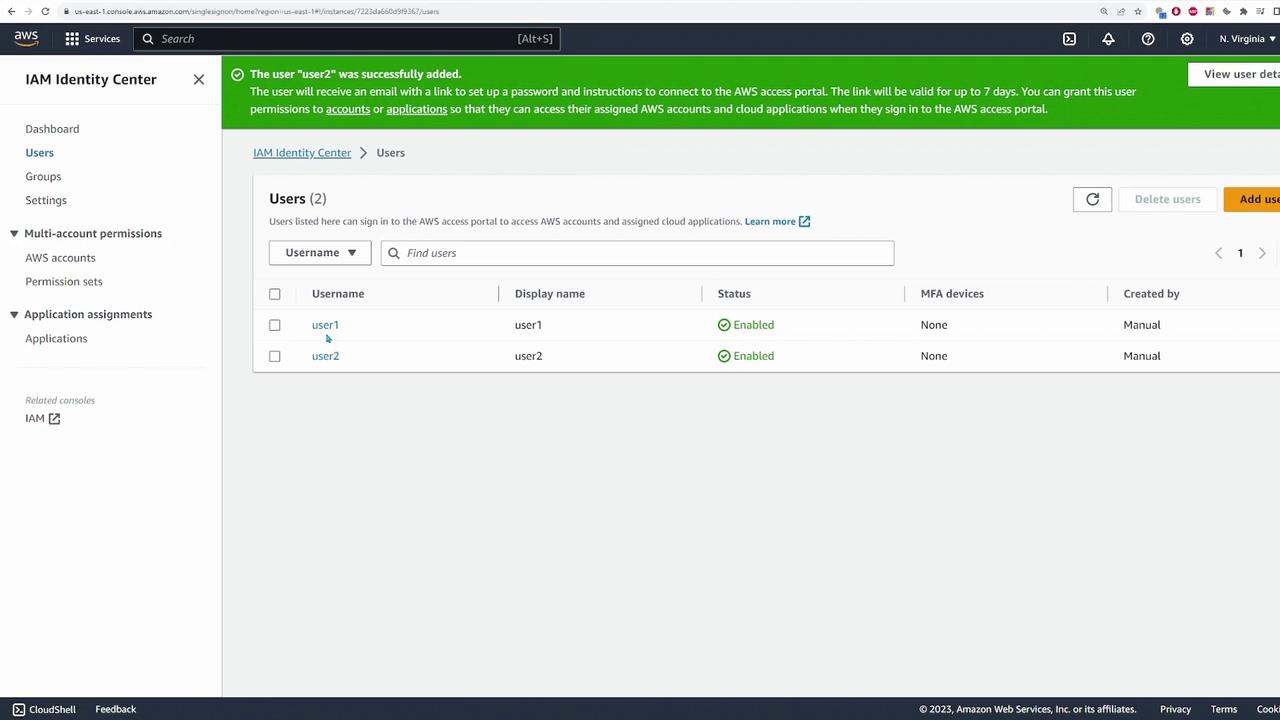Click the external link icon beside IAM
The image size is (1280, 720).
click(x=54, y=419)
